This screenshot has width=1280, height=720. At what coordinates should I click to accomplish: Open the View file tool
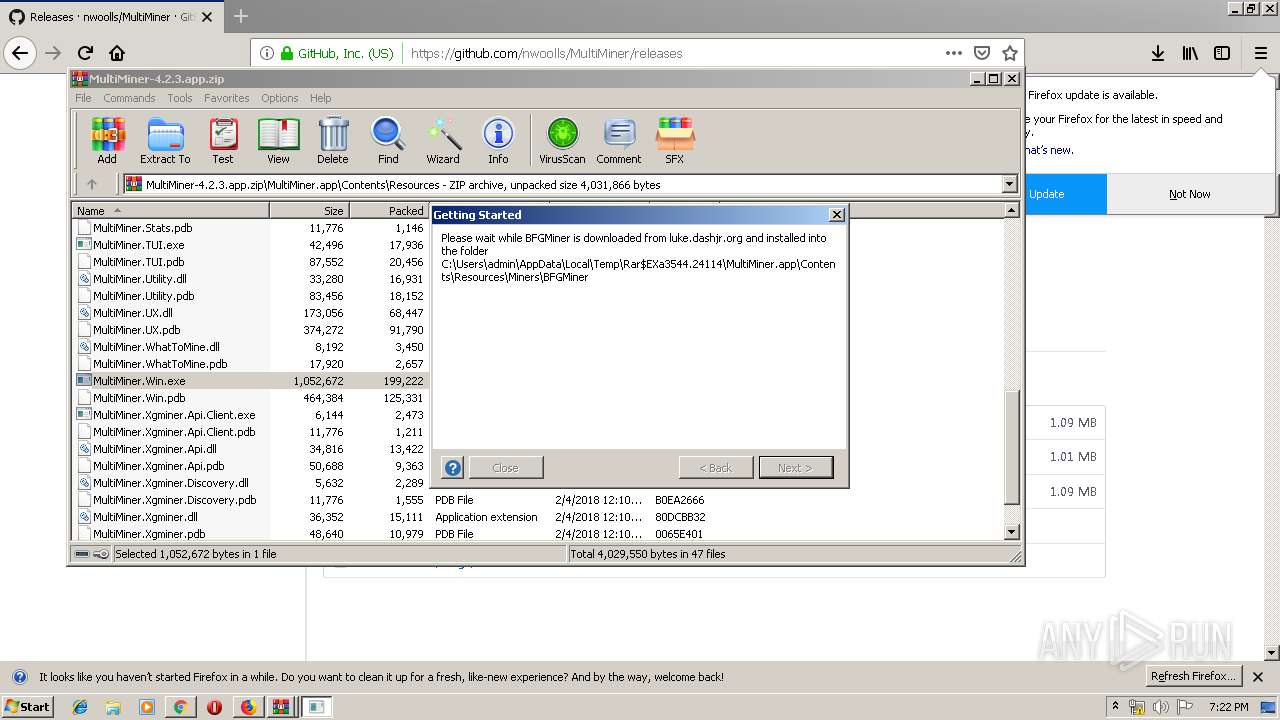278,140
